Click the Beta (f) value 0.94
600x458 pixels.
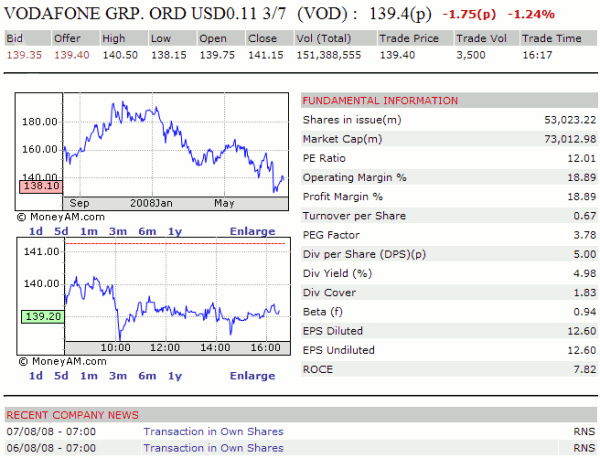585,312
